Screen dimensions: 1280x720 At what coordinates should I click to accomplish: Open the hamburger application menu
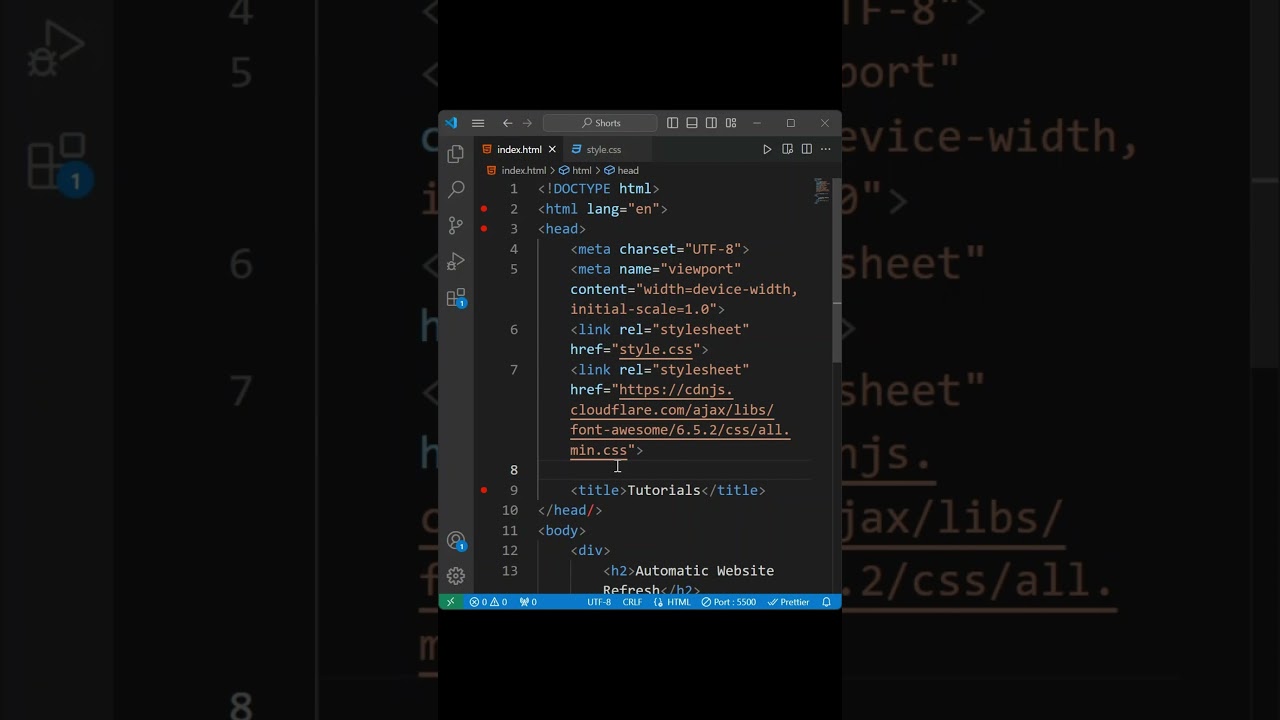coord(478,123)
